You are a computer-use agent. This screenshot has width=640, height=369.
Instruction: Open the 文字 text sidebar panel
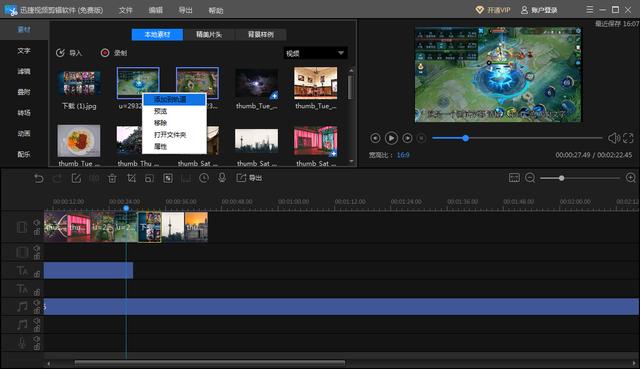point(24,51)
